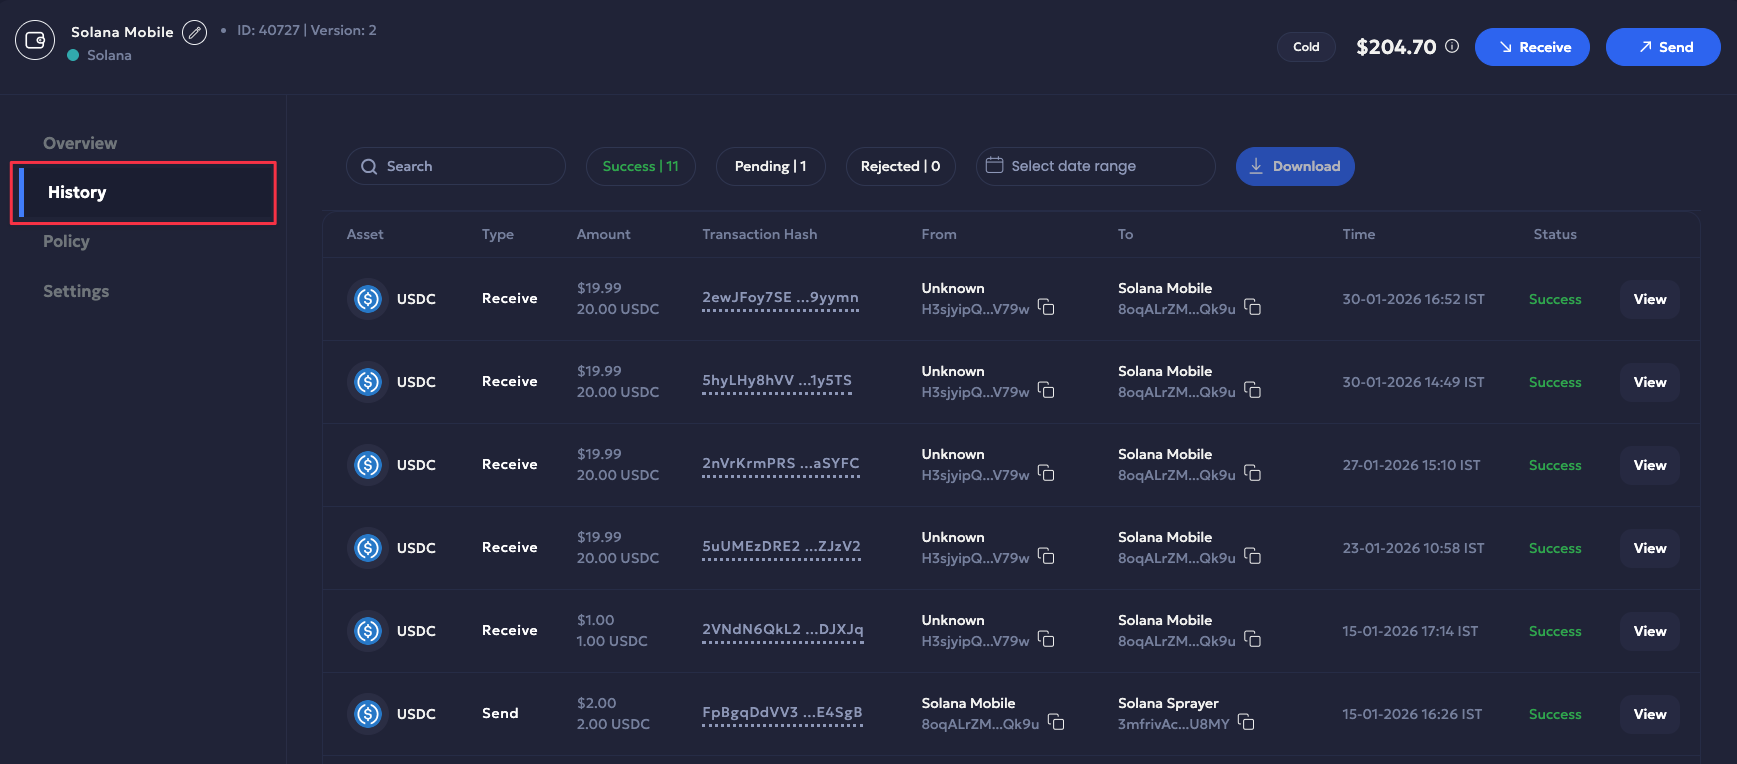Click the wallet icon next to Solana Mobile
The width and height of the screenshot is (1737, 764).
point(35,40)
